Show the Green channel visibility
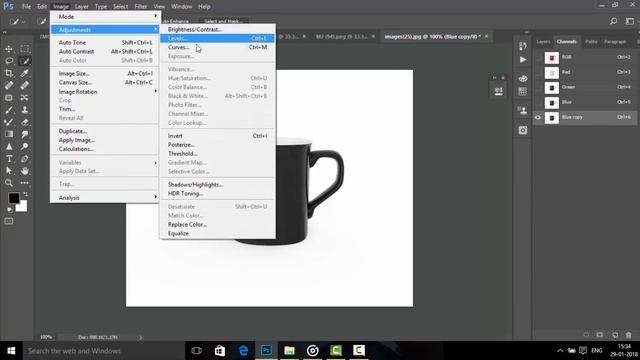 click(538, 87)
